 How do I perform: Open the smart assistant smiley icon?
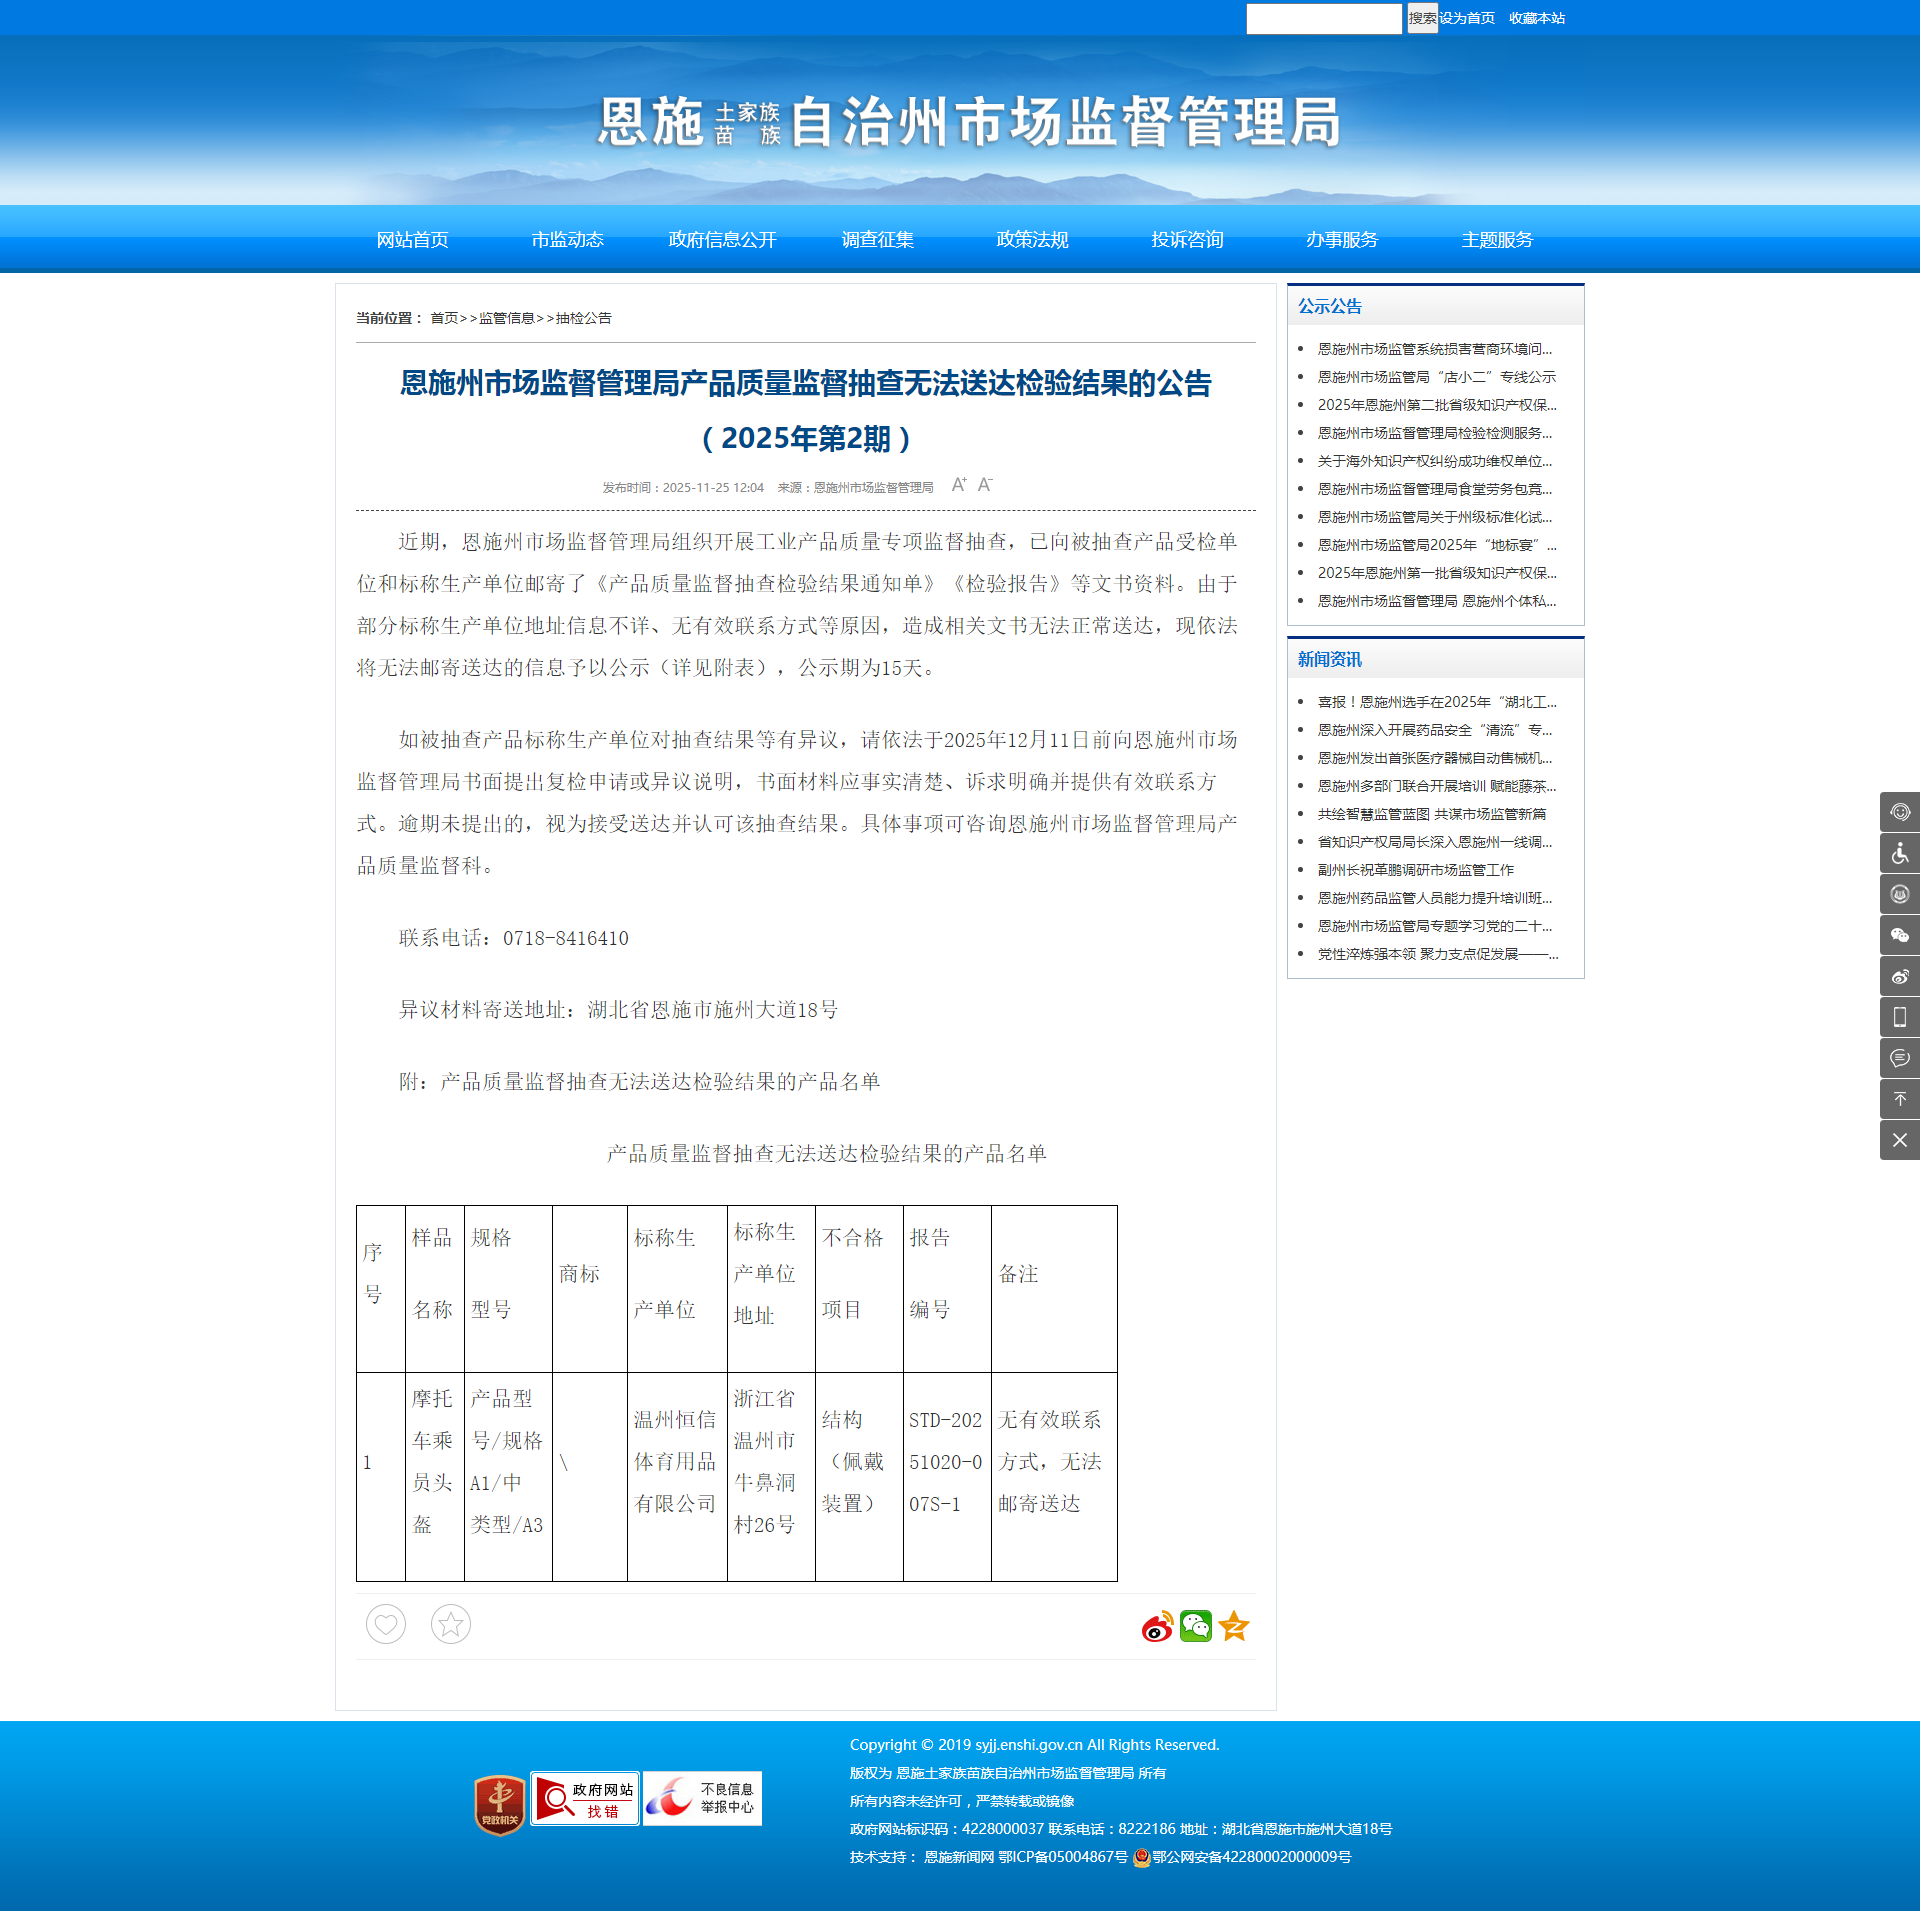(1899, 812)
